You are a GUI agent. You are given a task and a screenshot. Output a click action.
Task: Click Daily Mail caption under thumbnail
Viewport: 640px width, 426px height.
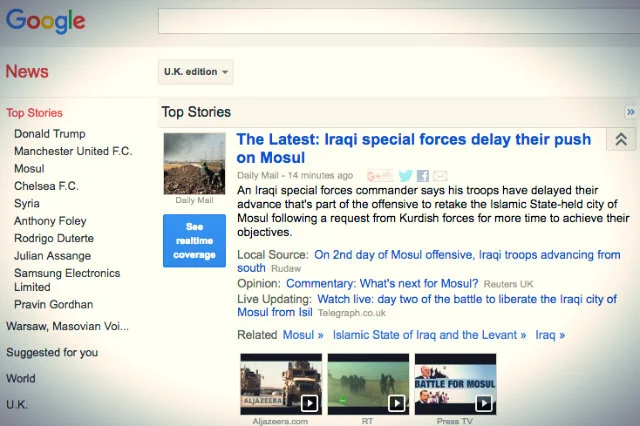(x=194, y=200)
